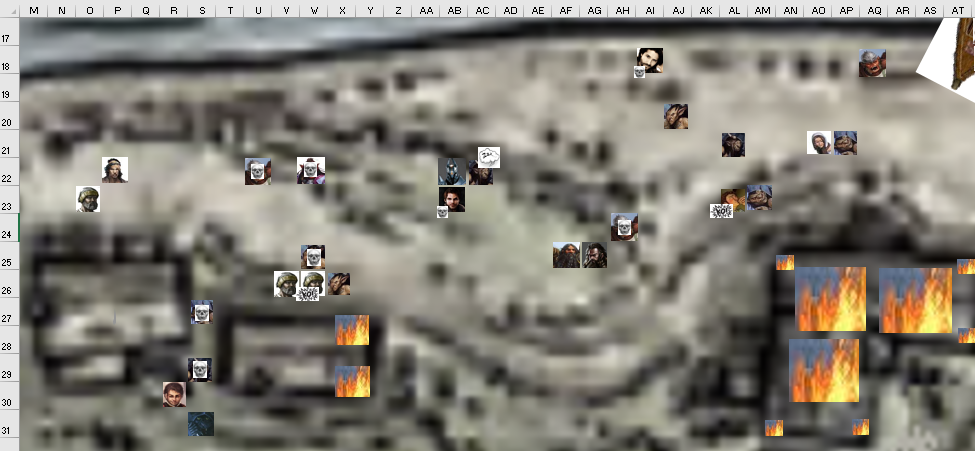The image size is (975, 451).
Task: Click the small skull beside the AB23 portrait
Action: click(442, 212)
